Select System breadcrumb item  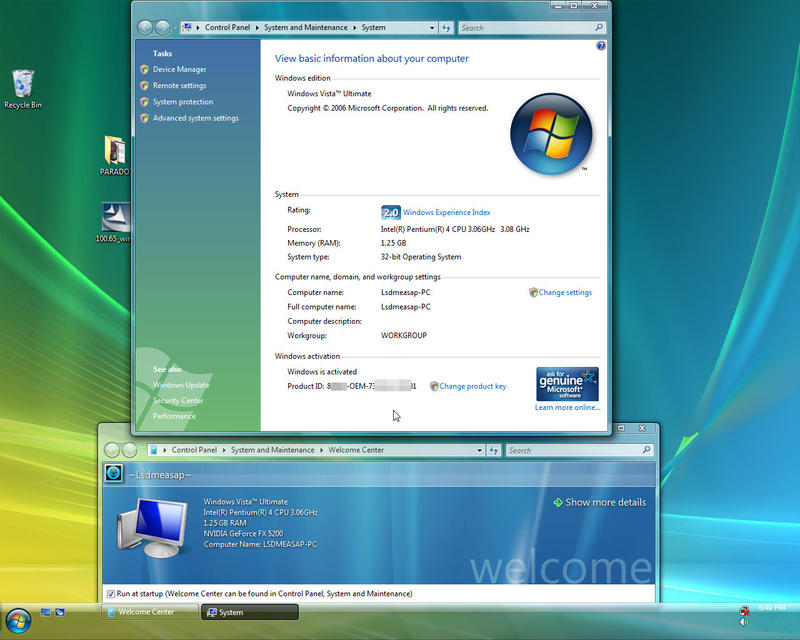coord(373,28)
